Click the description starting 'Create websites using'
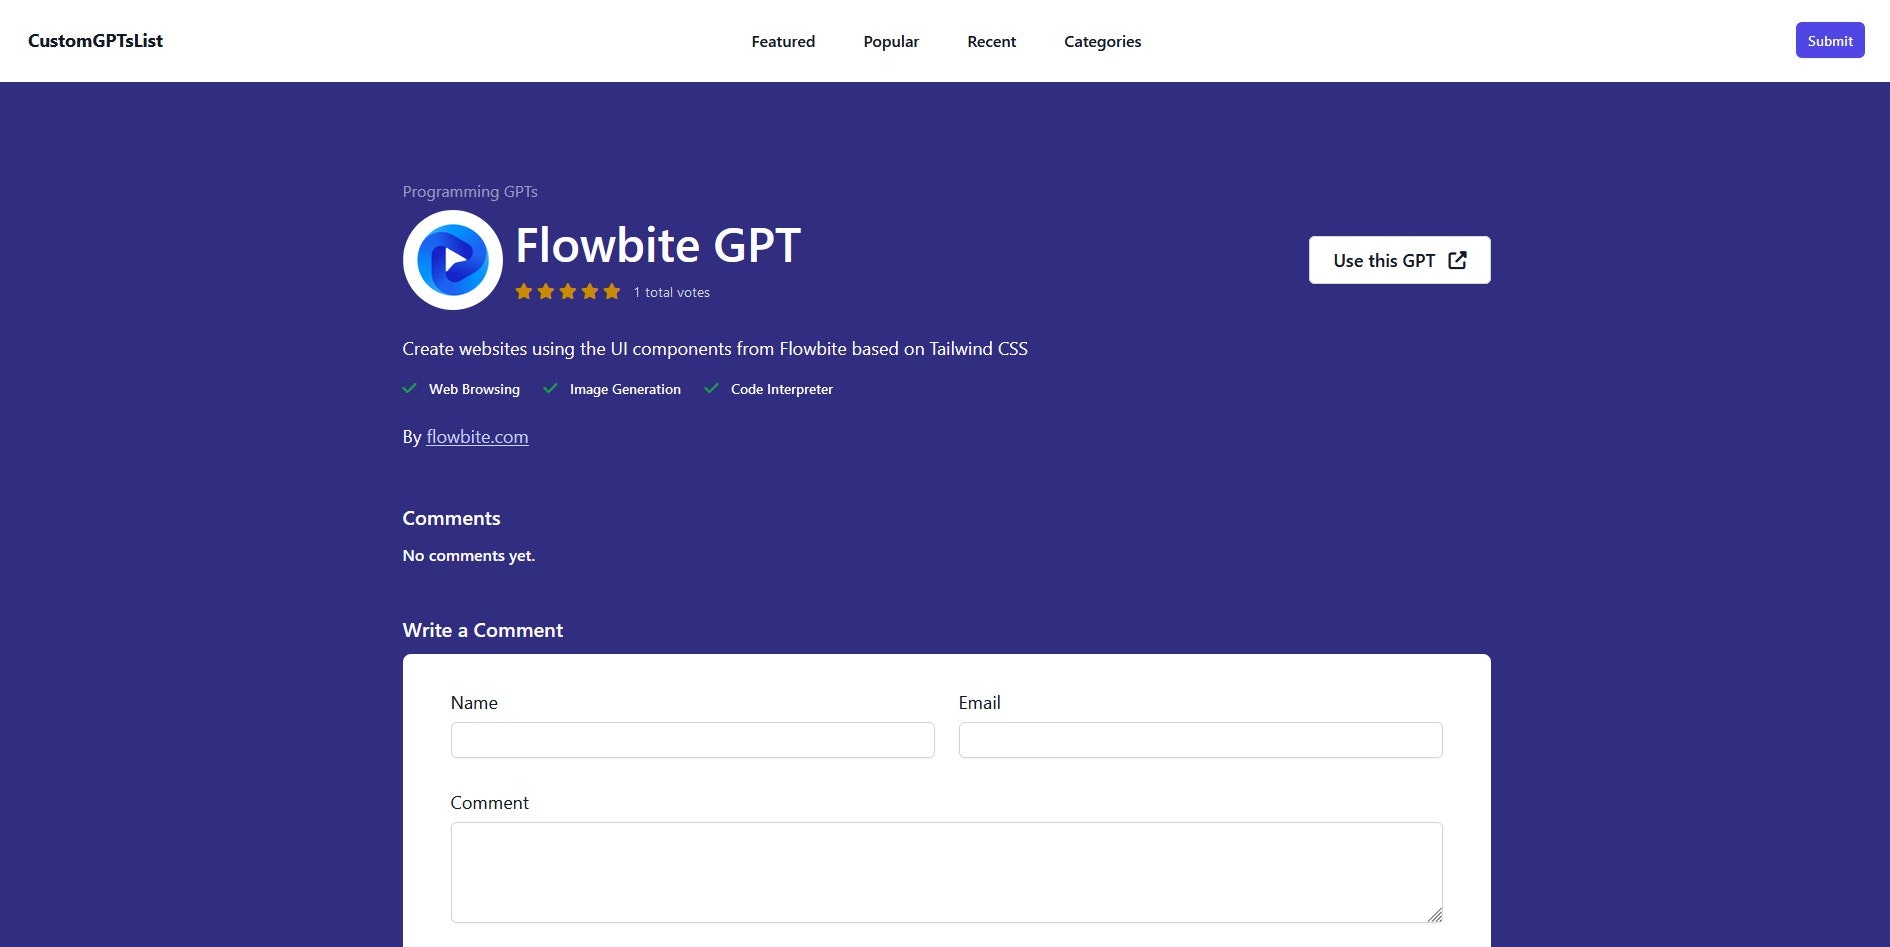The width and height of the screenshot is (1890, 947). point(715,349)
